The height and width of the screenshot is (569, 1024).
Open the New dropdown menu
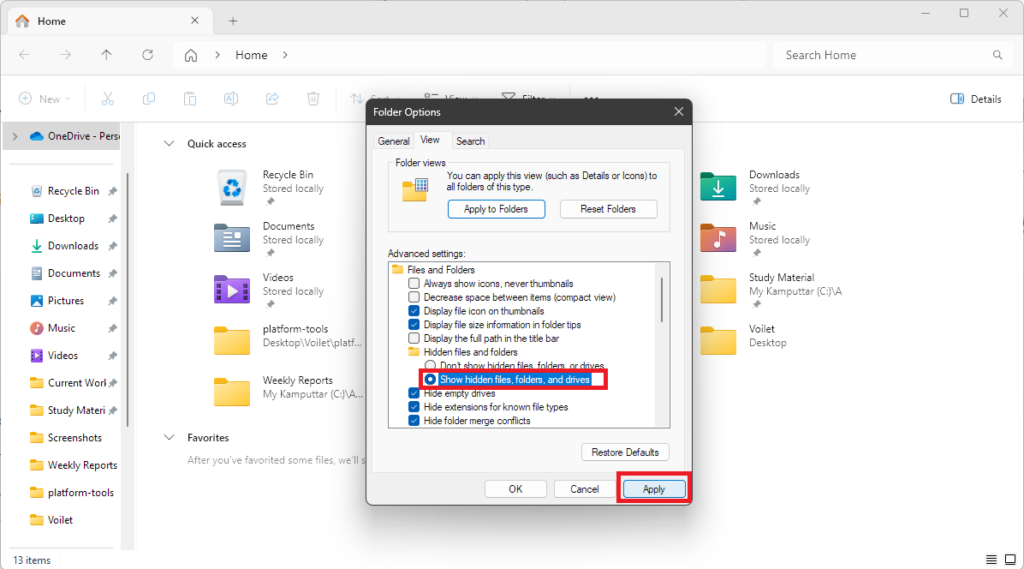[x=45, y=99]
